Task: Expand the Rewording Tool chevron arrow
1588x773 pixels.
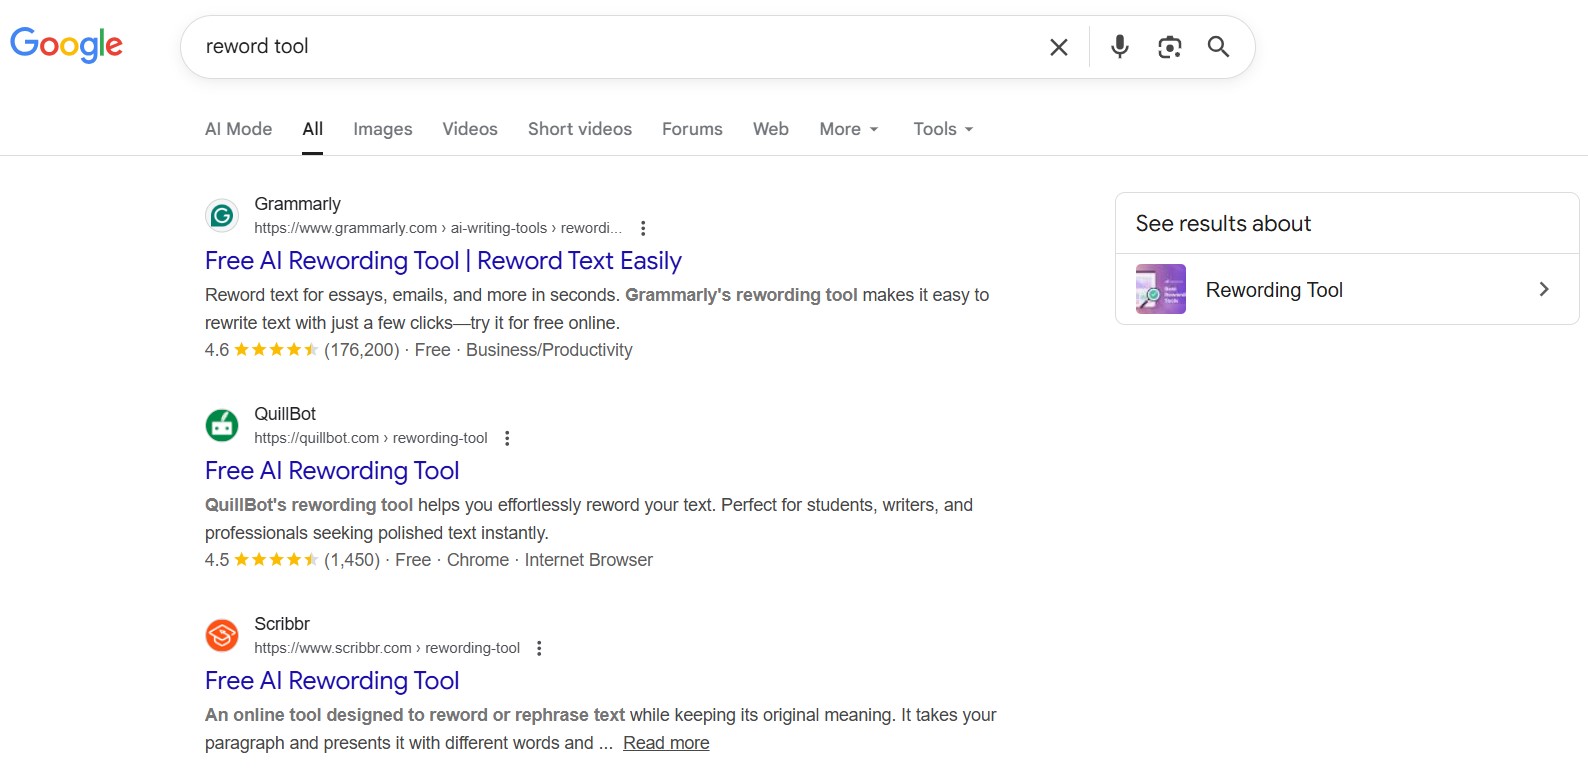Action: pos(1544,289)
